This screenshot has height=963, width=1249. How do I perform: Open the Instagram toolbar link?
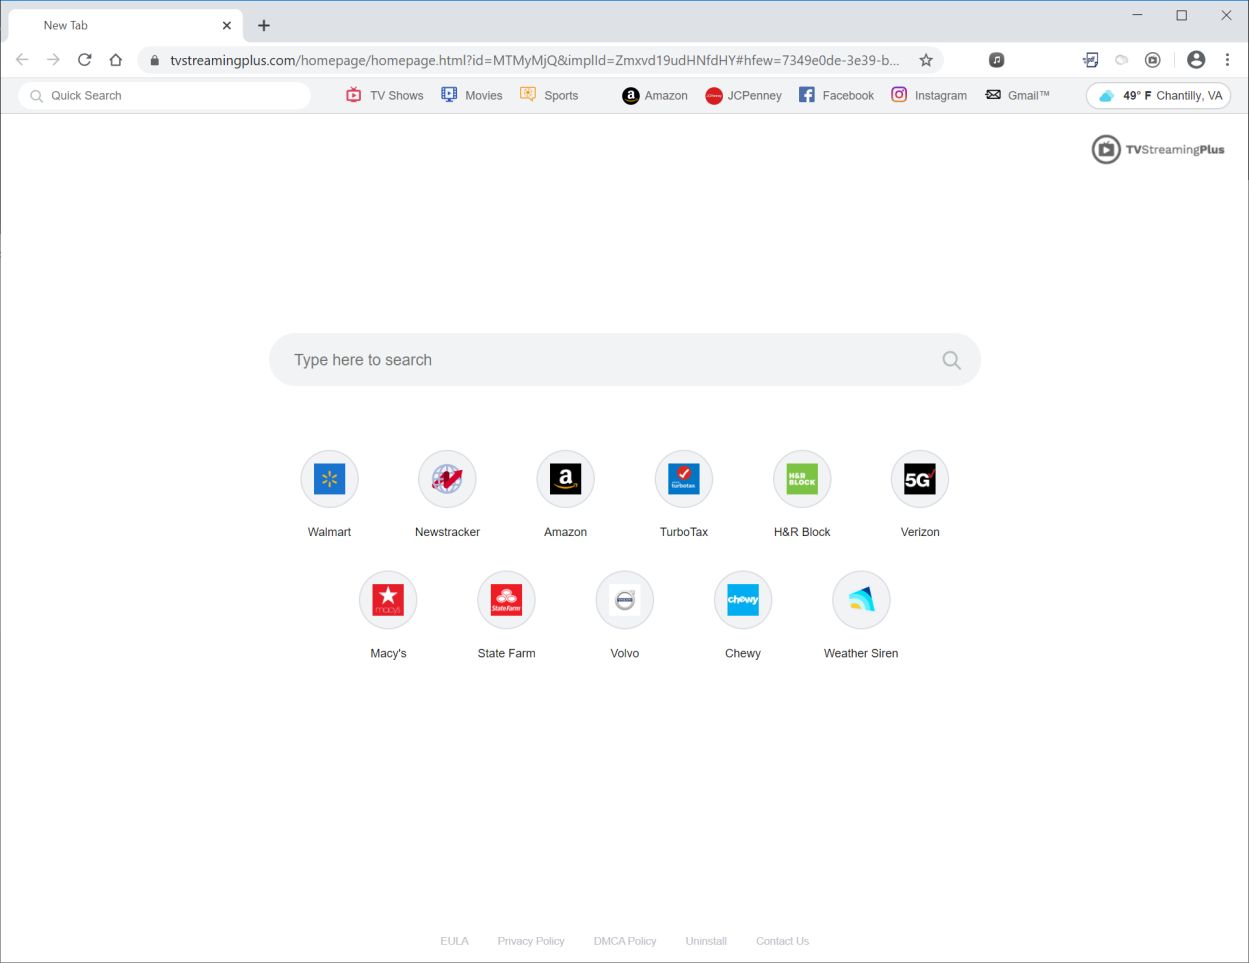(x=929, y=95)
